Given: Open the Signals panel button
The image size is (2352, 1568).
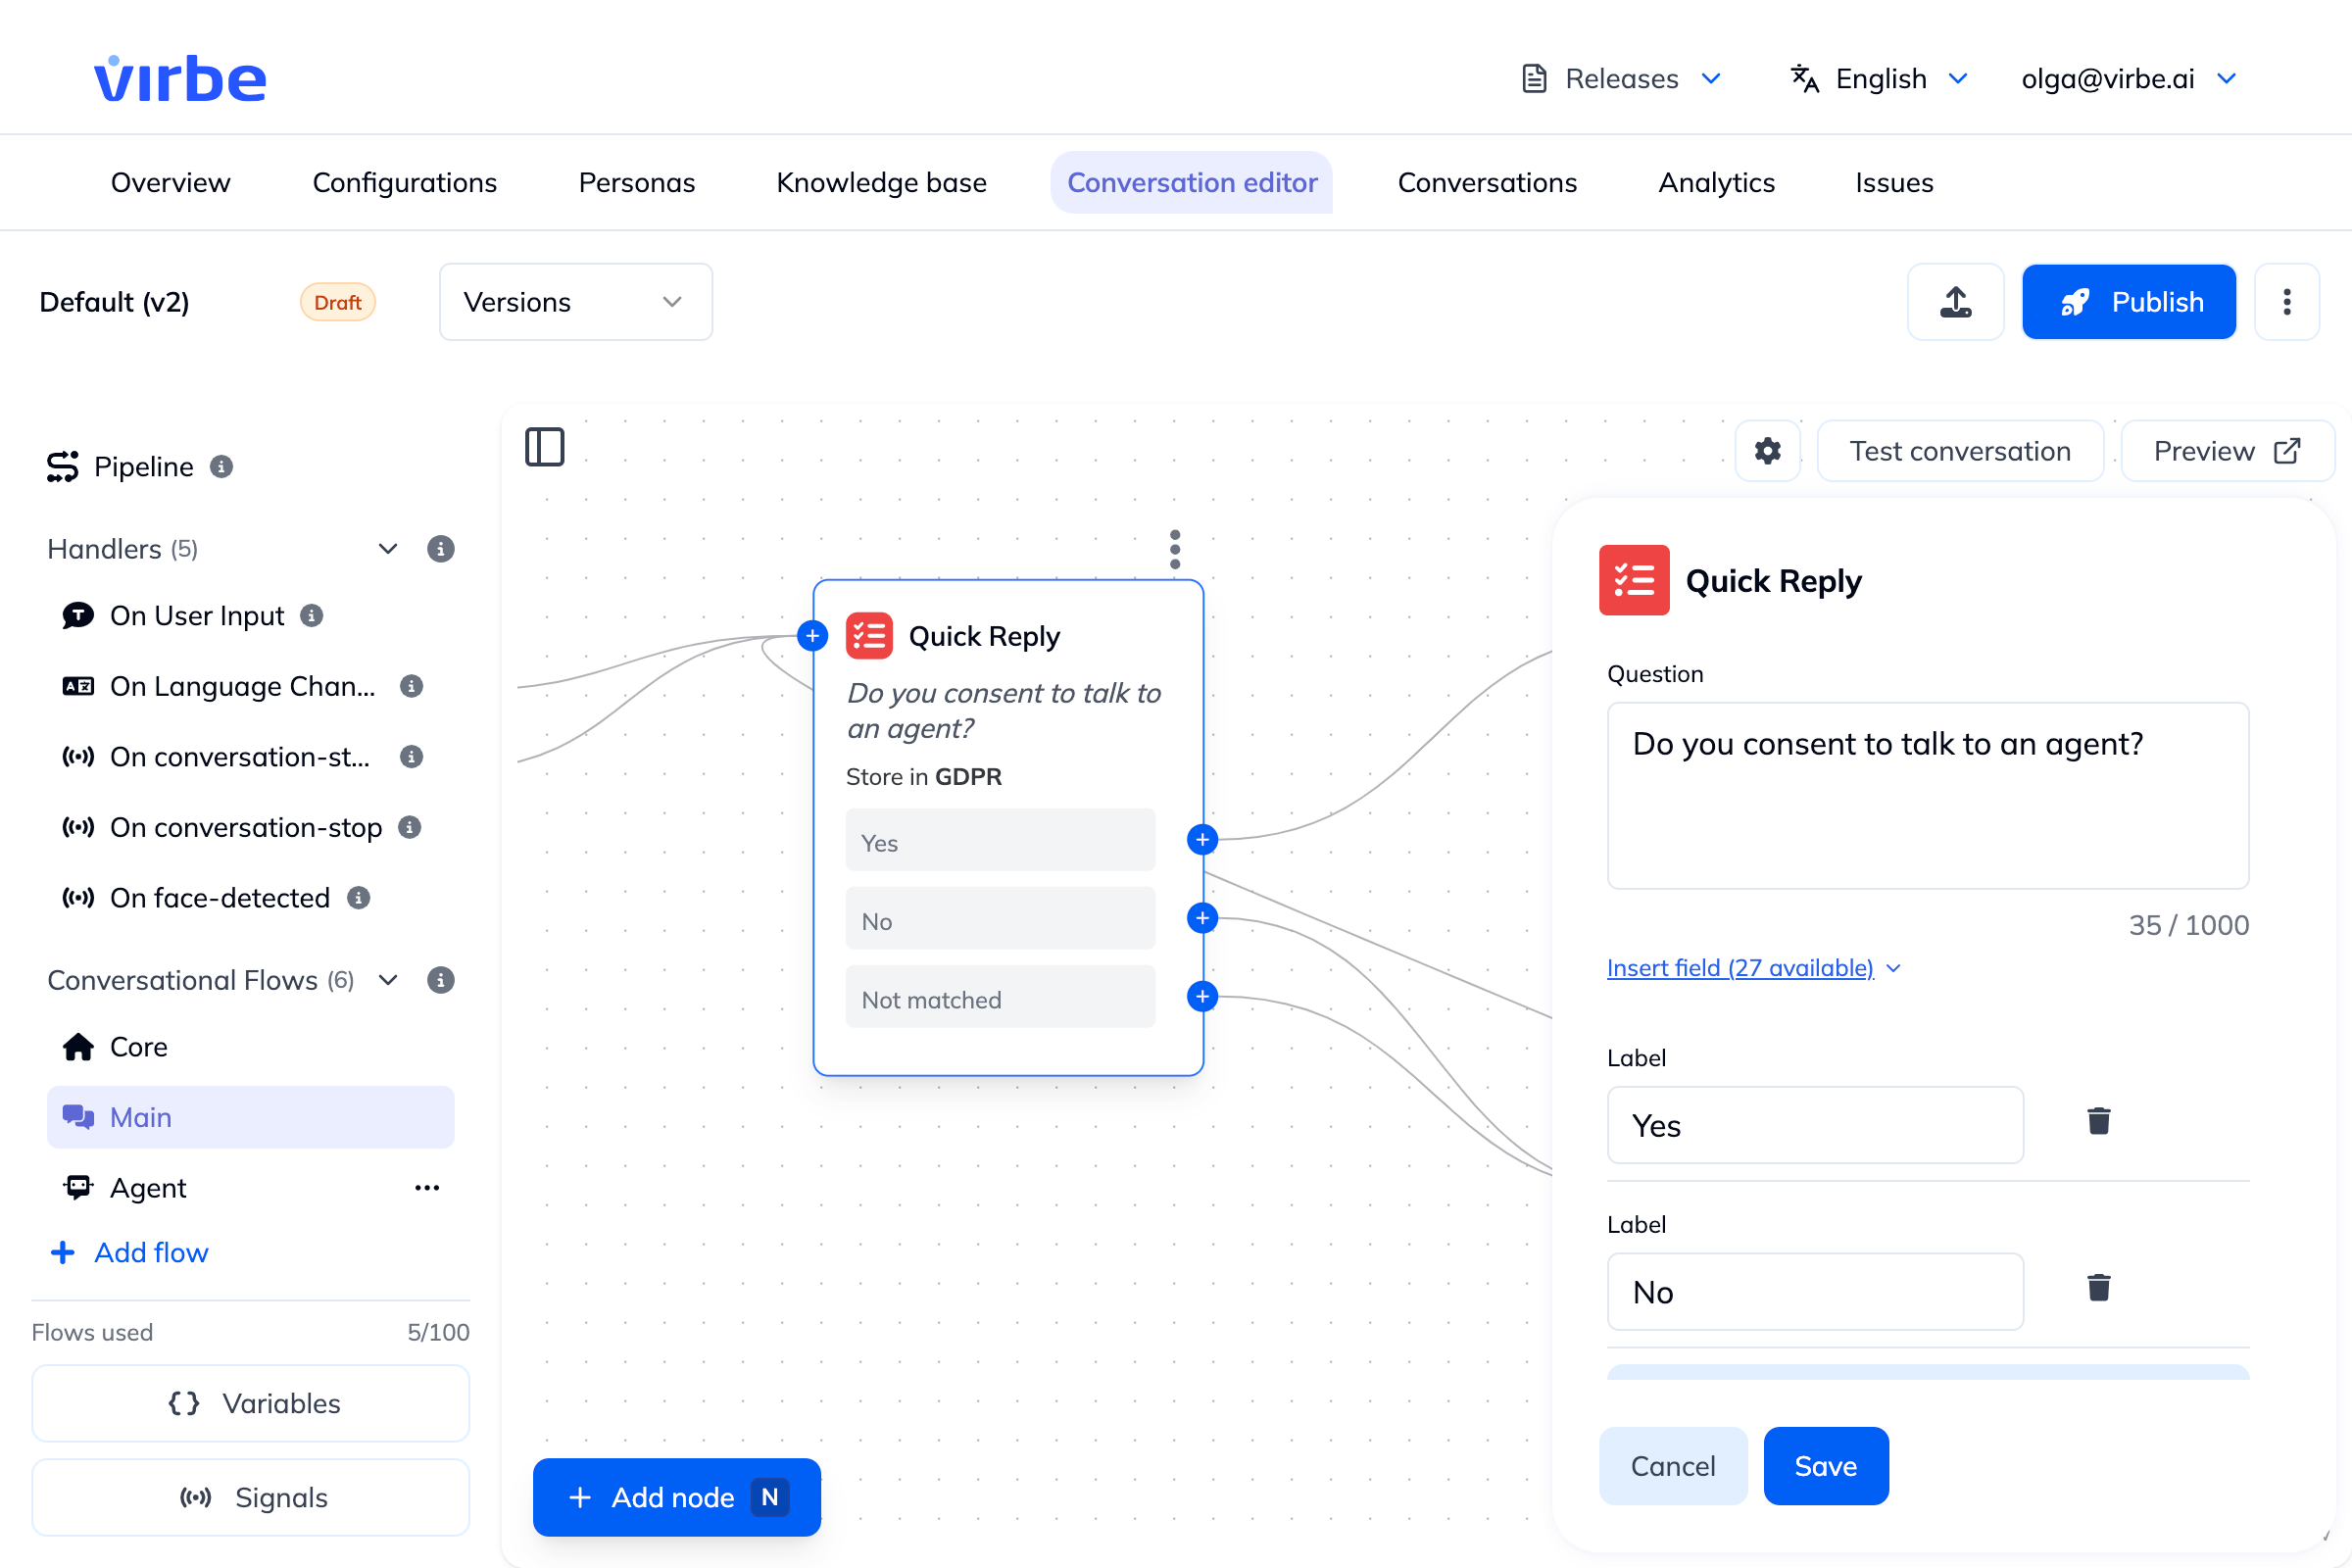Looking at the screenshot, I should pyautogui.click(x=250, y=1497).
